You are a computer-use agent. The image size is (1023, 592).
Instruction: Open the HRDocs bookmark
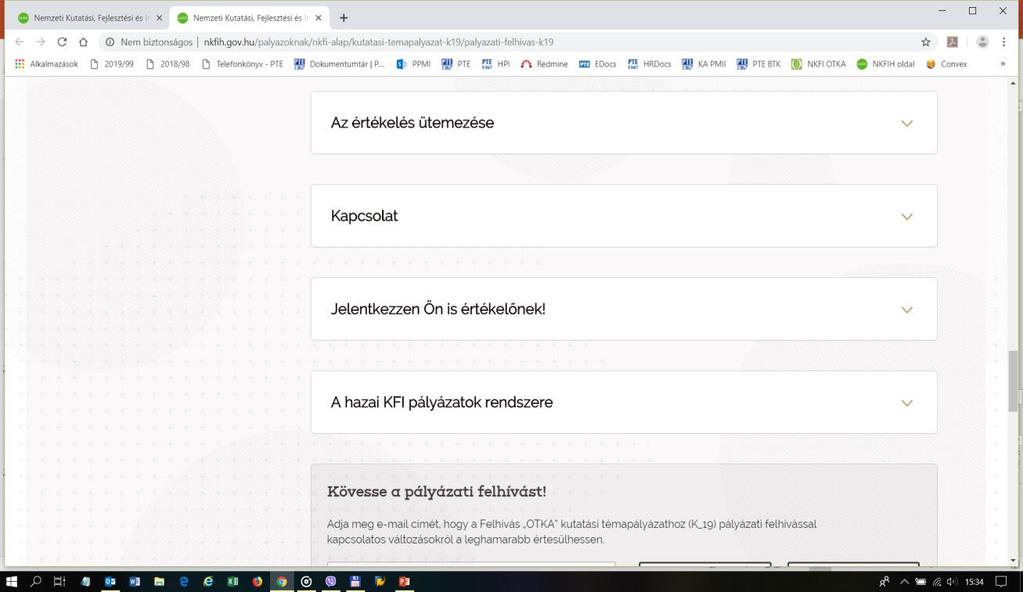tap(649, 64)
